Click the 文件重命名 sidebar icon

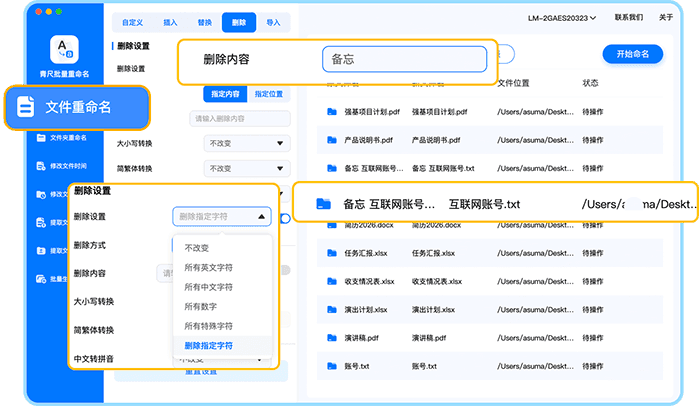(26, 106)
